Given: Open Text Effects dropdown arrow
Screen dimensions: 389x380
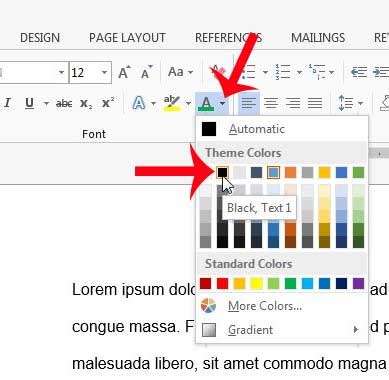Looking at the screenshot, I should [x=153, y=103].
